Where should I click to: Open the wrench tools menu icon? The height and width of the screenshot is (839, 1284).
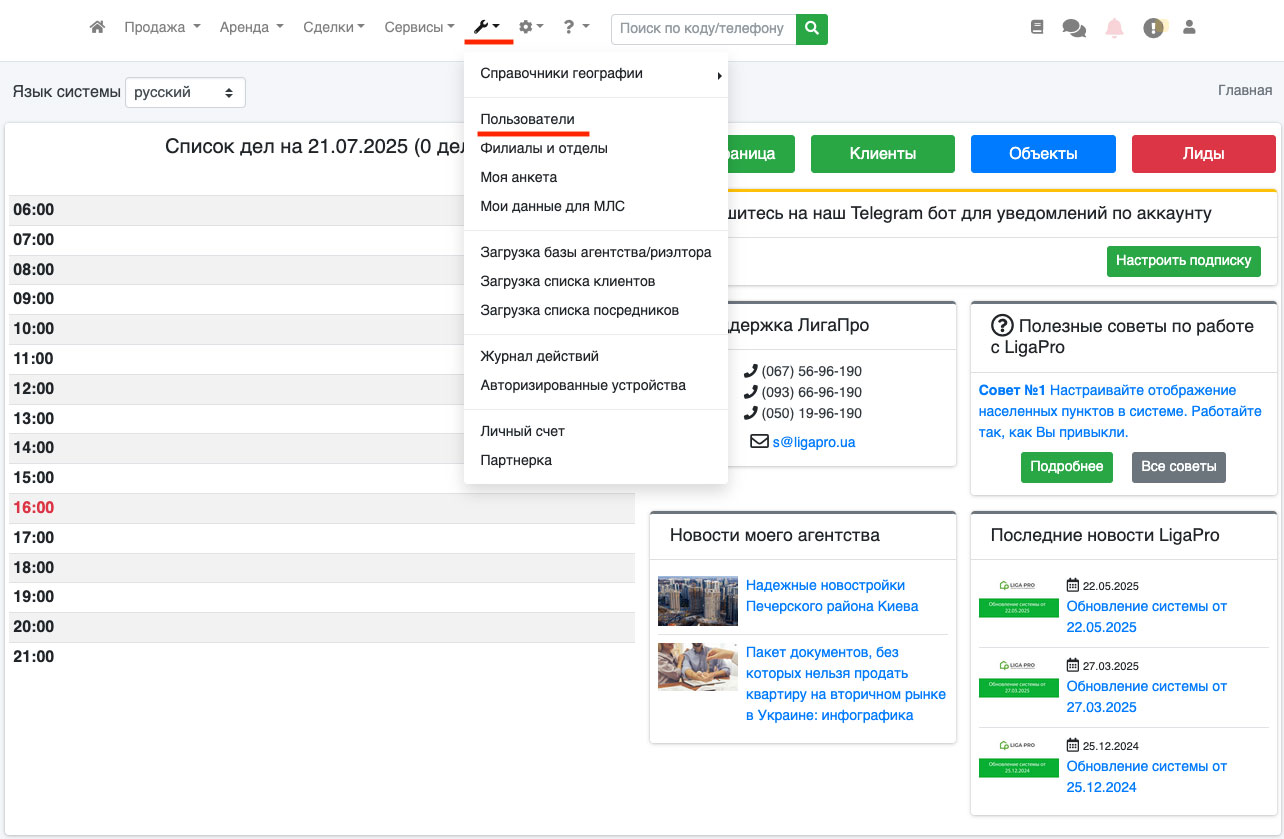487,28
